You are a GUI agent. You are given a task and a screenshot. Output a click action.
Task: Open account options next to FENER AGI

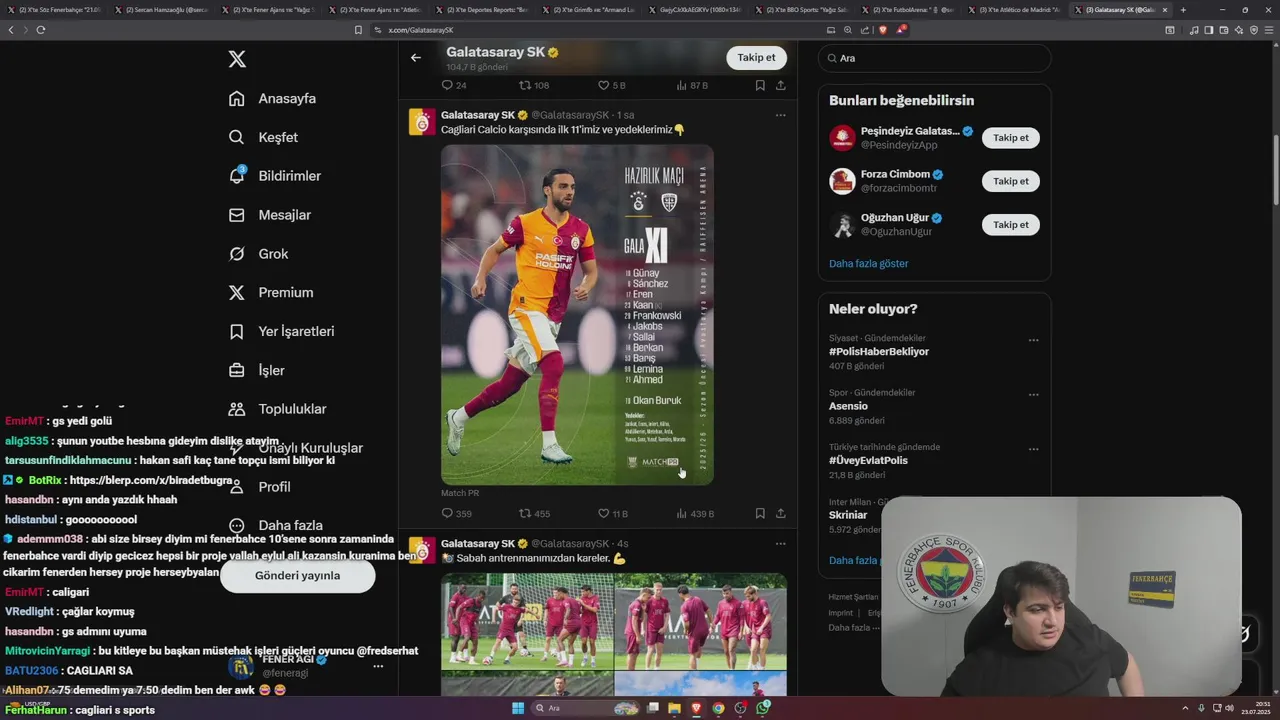[378, 666]
